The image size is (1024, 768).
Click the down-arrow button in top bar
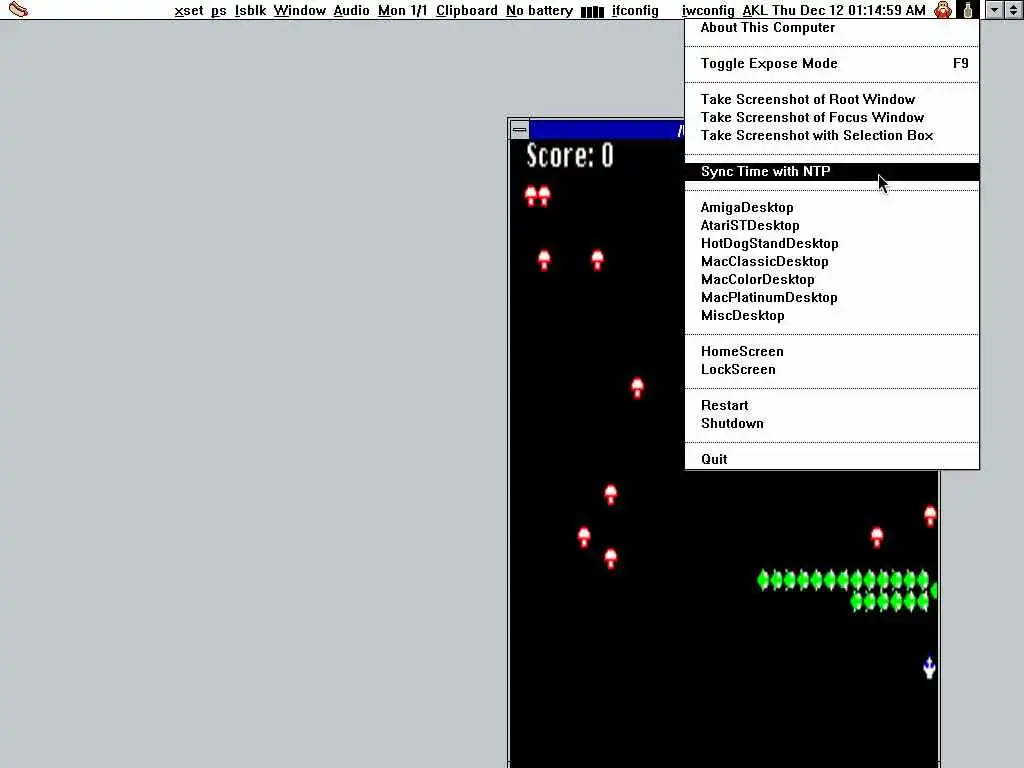tap(994, 10)
